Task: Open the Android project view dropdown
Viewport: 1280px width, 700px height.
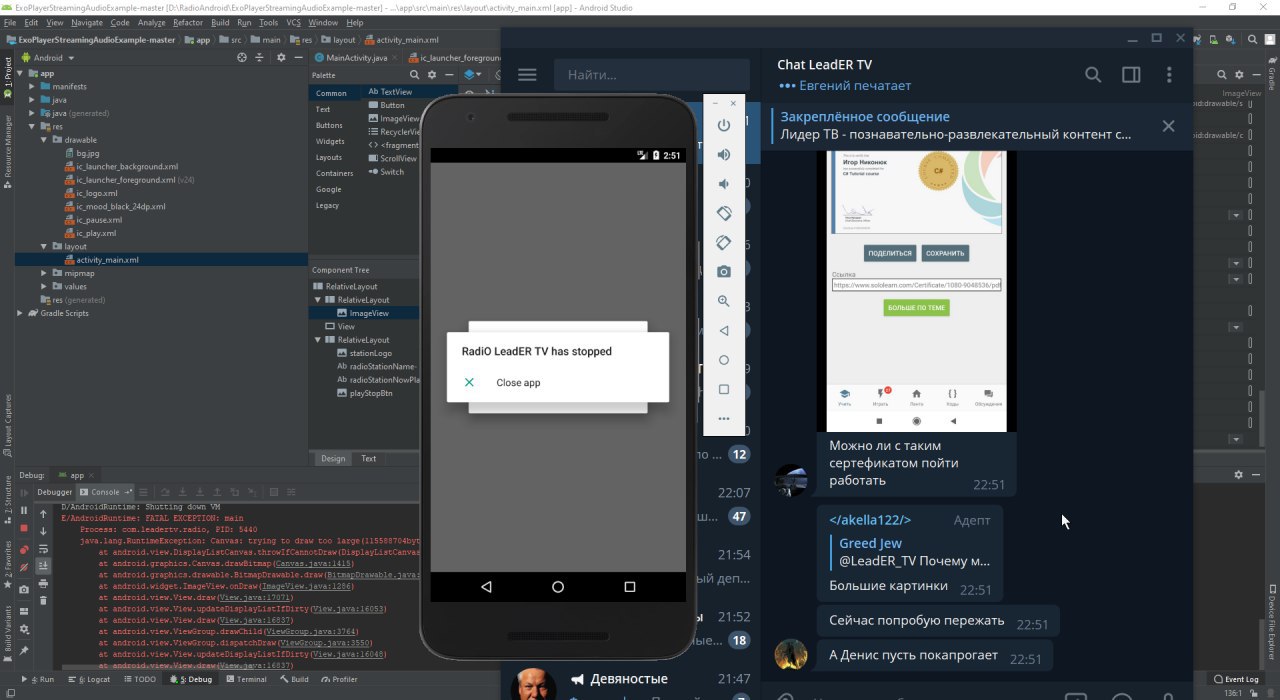Action: tap(47, 58)
